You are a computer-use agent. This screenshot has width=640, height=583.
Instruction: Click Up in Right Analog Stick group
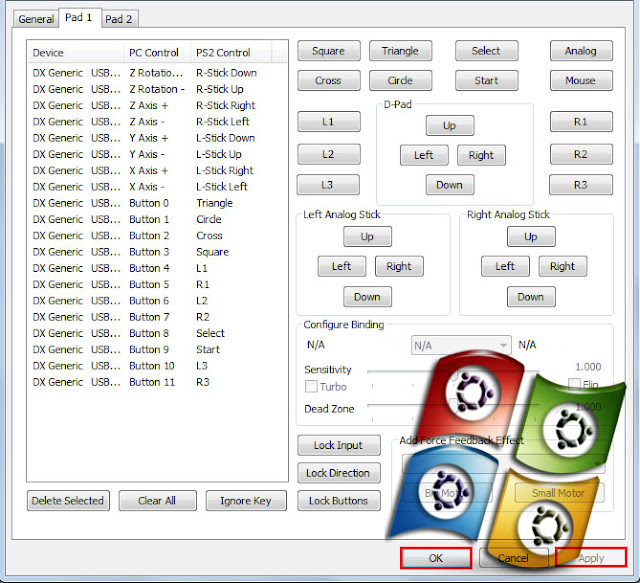tap(531, 237)
